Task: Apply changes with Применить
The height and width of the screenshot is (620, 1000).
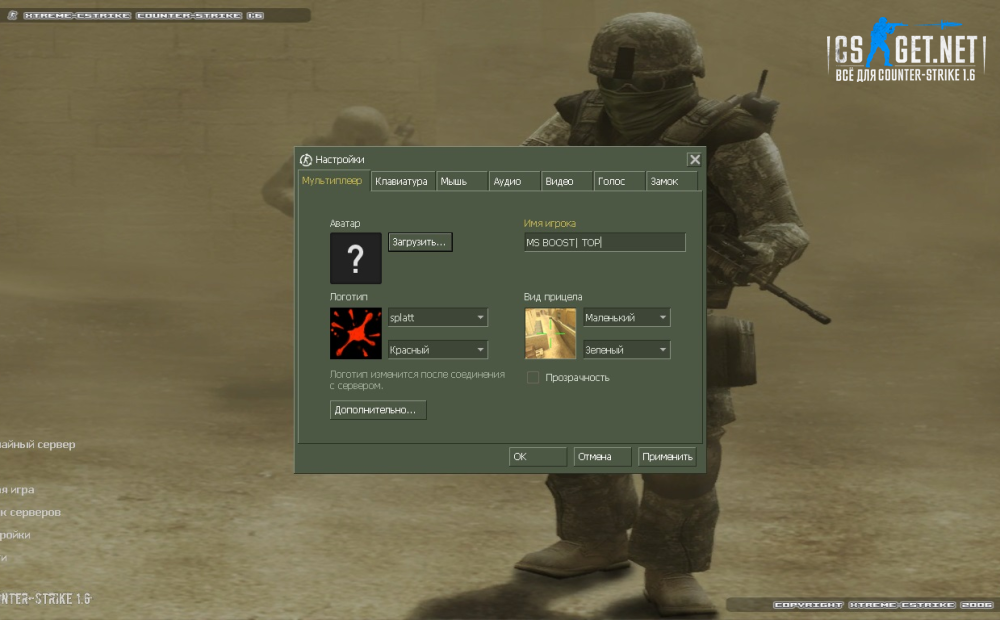Action: 667,457
